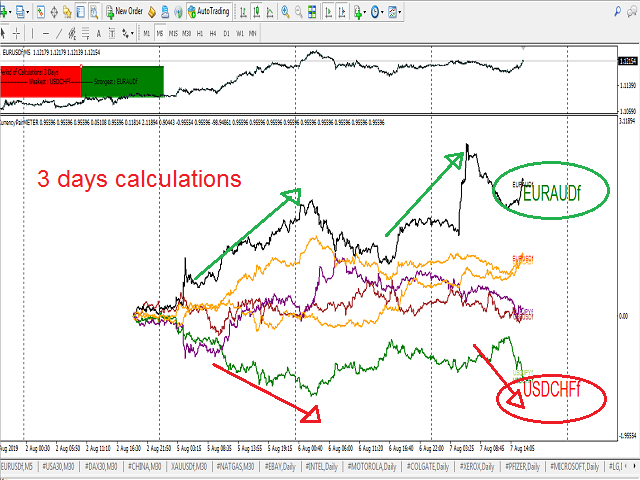
Task: Switch to M5 timeframe
Action: pos(160,33)
